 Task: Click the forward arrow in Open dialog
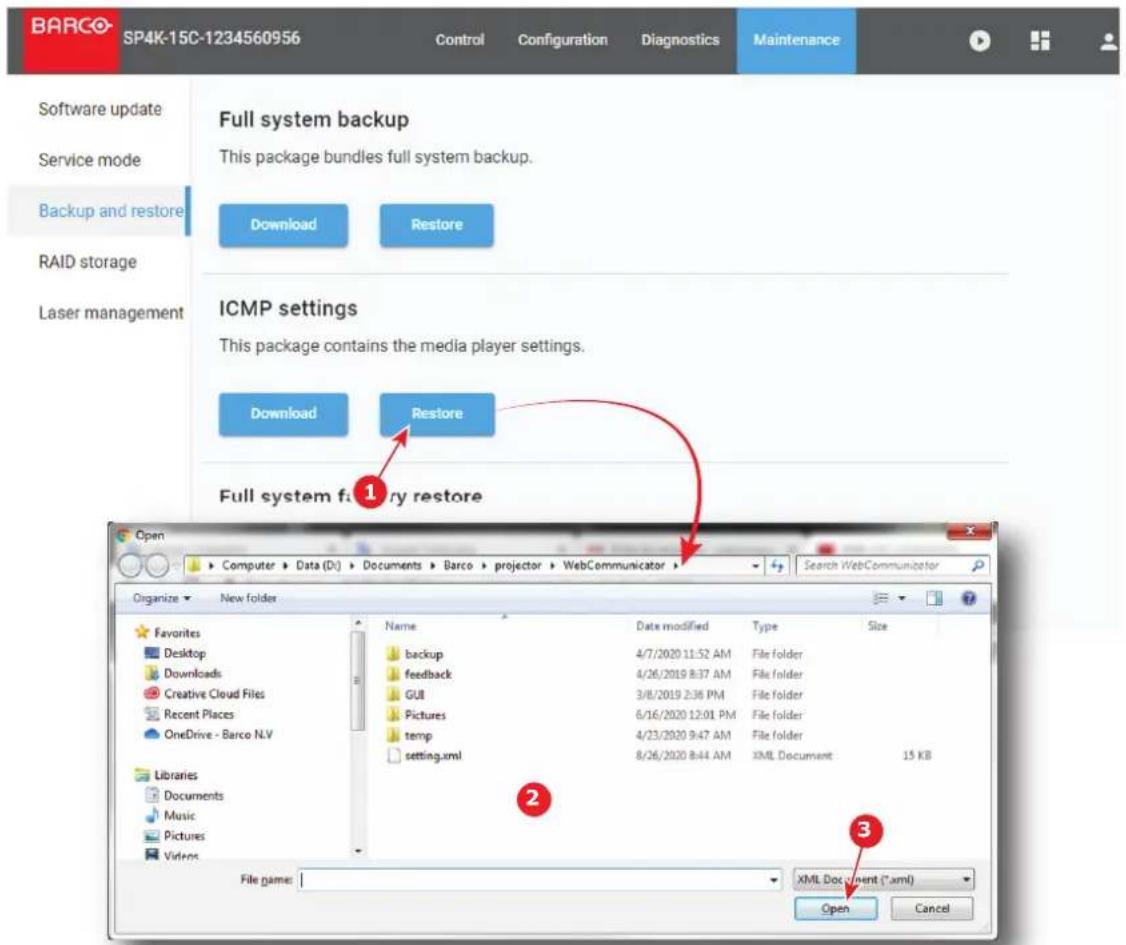pyautogui.click(x=157, y=566)
